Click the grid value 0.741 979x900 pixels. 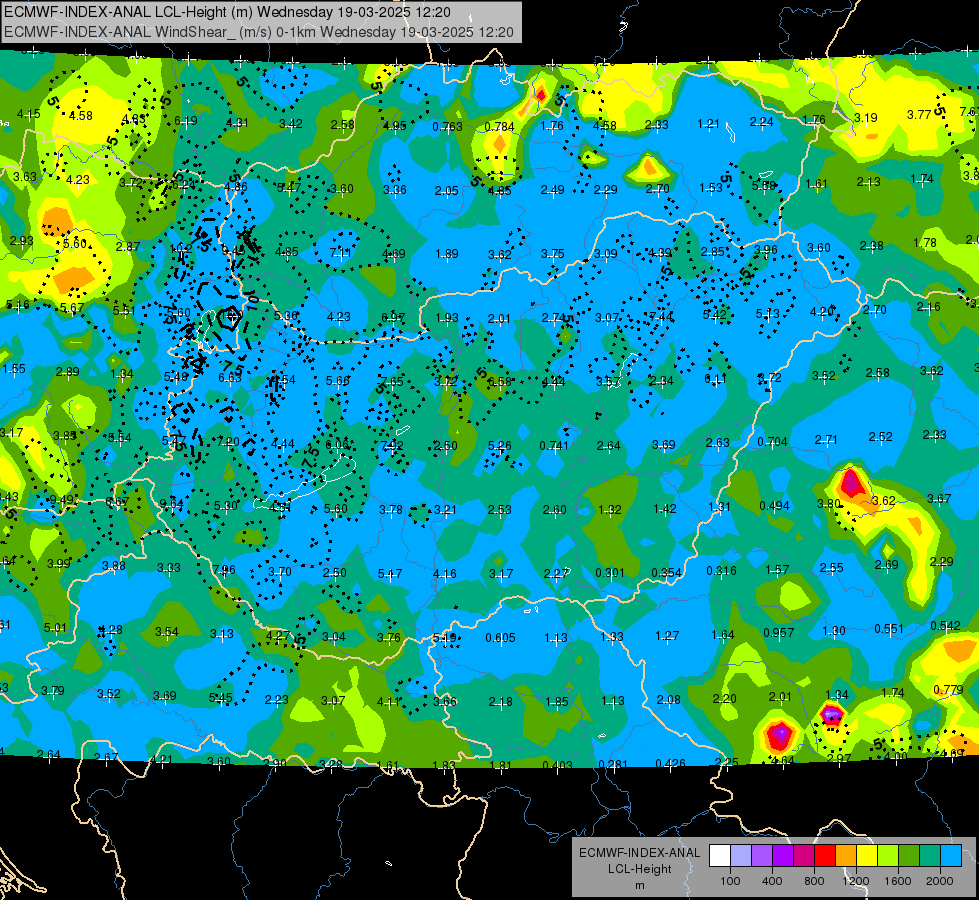(554, 446)
